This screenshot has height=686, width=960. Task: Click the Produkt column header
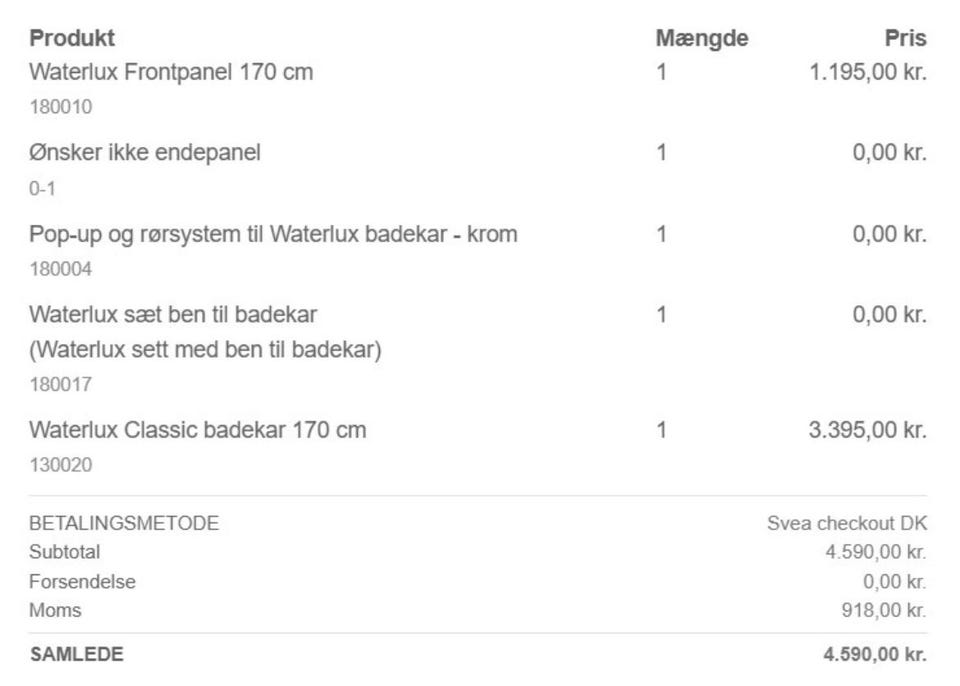click(x=72, y=38)
